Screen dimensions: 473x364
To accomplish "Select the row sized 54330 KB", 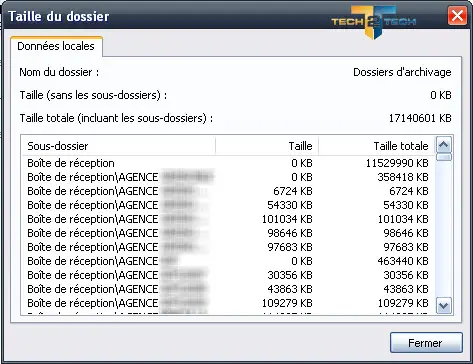I will click(228, 205).
